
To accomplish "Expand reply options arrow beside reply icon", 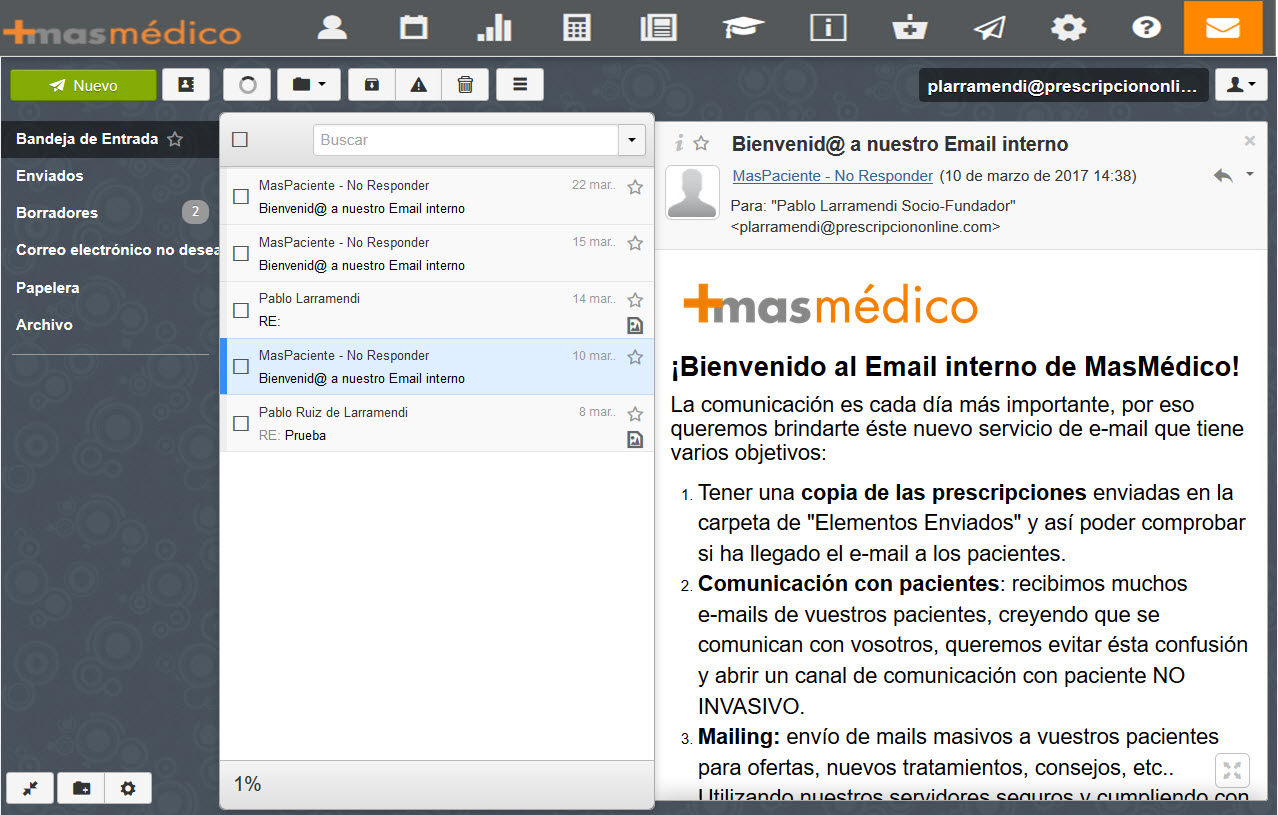I will point(1250,175).
